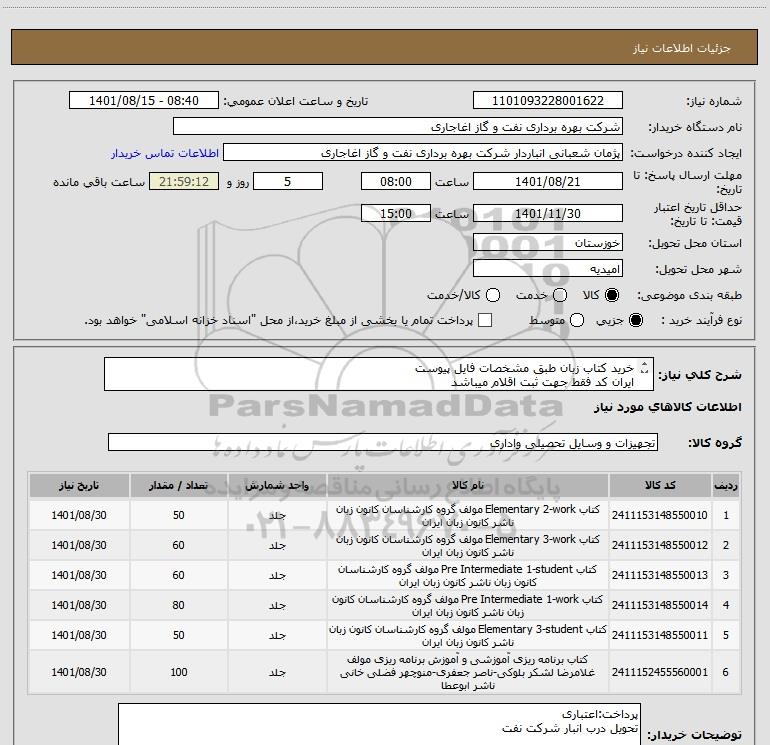Viewport: 770px width, 745px height.
Task: Click the goods group field تجهیزات و وسایل تحصیلی
Action: click(383, 442)
